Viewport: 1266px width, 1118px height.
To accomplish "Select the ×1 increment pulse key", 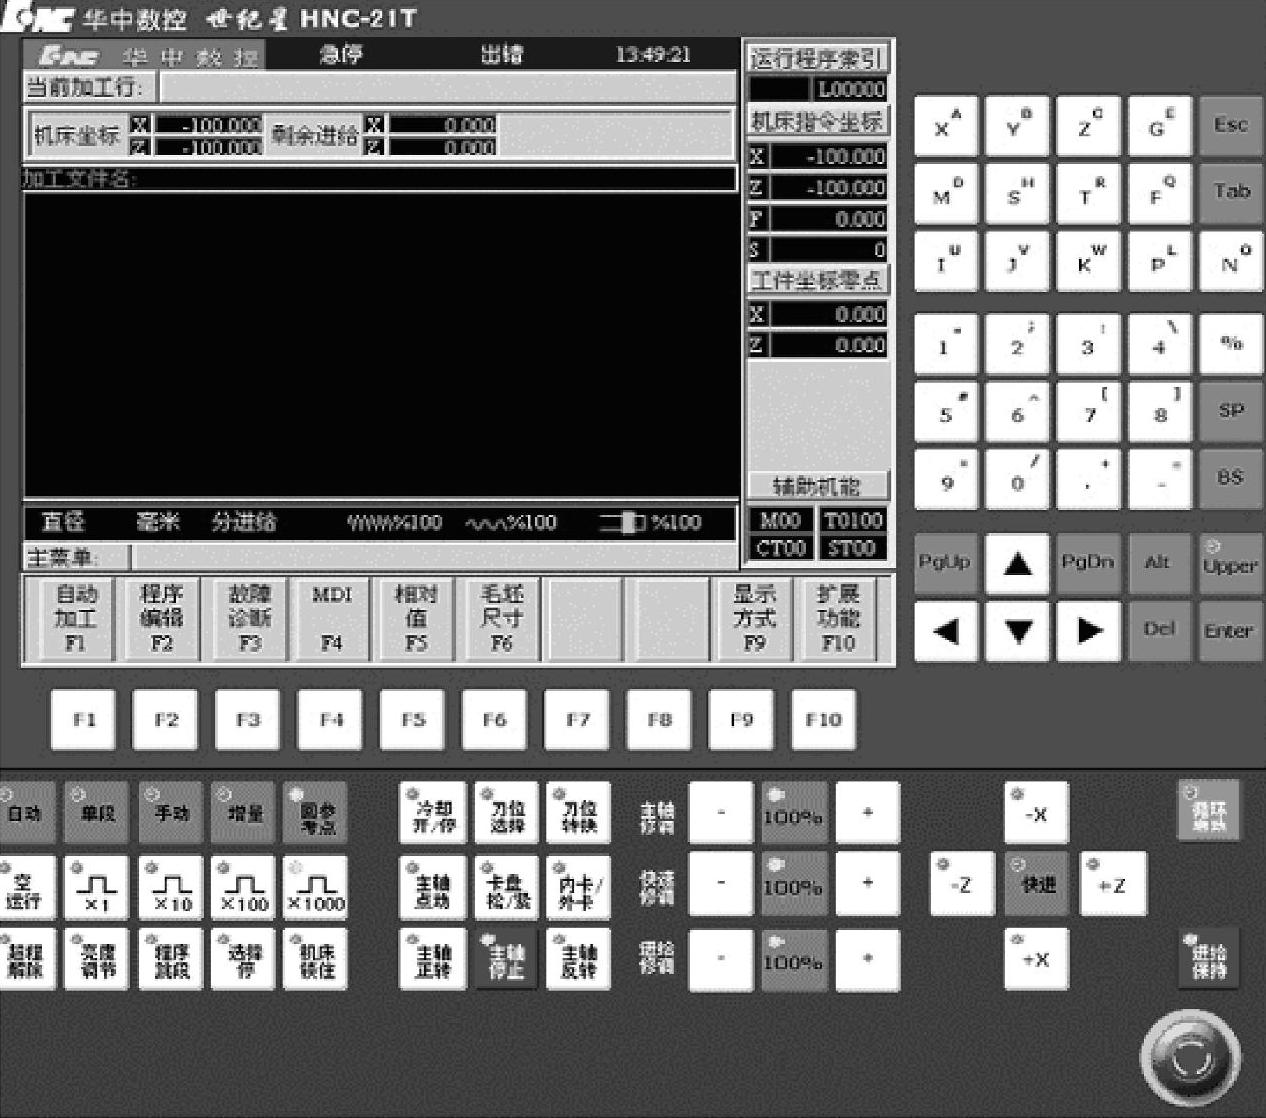I will pos(97,887).
